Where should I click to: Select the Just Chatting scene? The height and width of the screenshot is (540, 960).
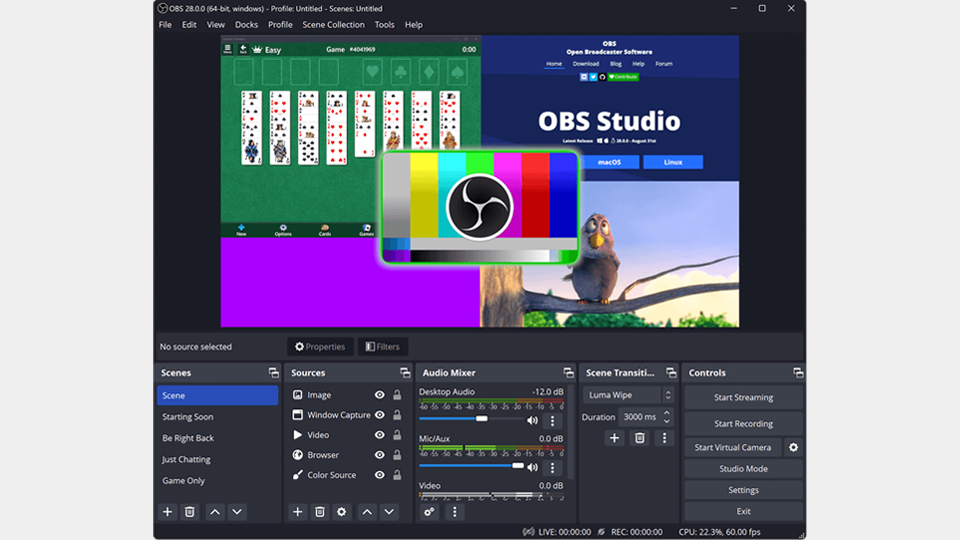click(217, 459)
